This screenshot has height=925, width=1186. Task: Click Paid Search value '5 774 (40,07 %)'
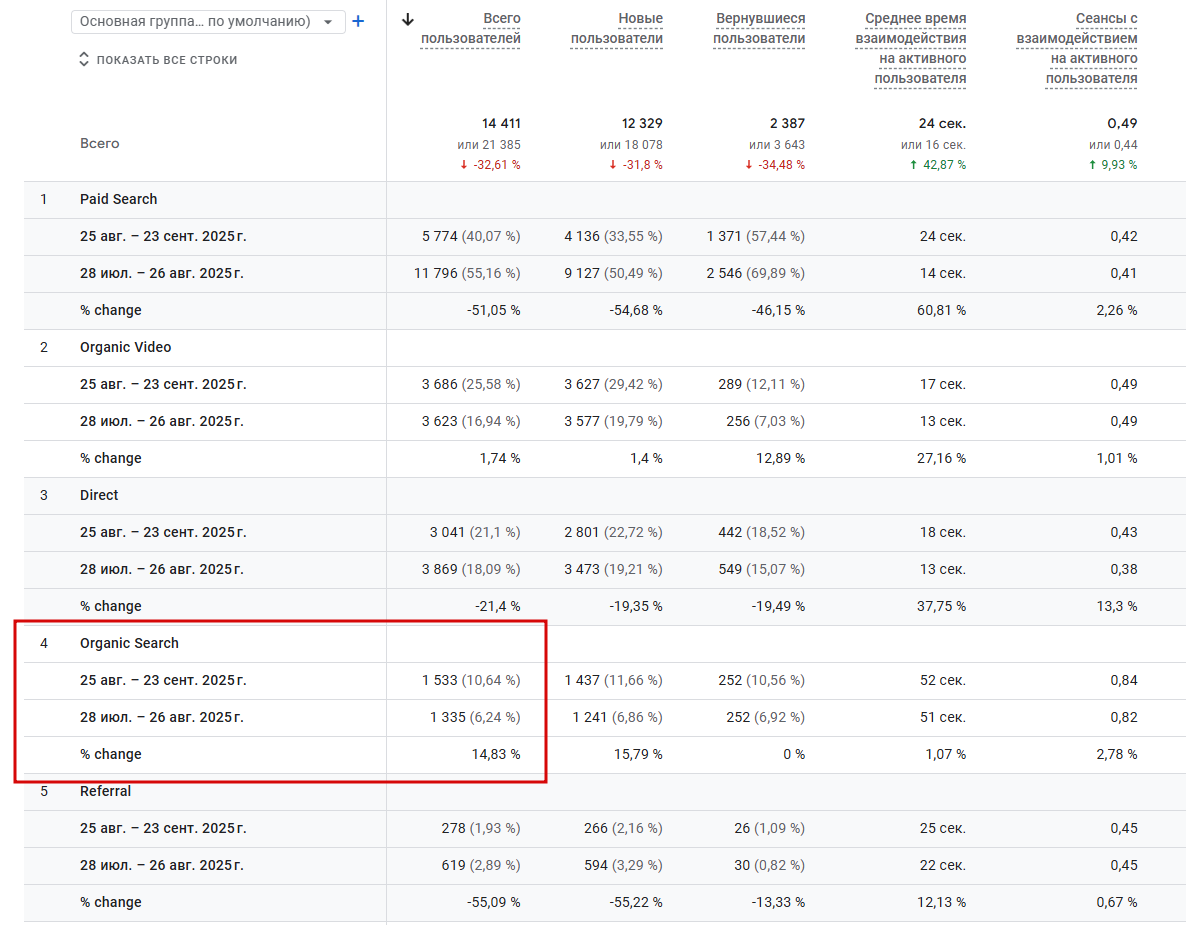point(471,236)
